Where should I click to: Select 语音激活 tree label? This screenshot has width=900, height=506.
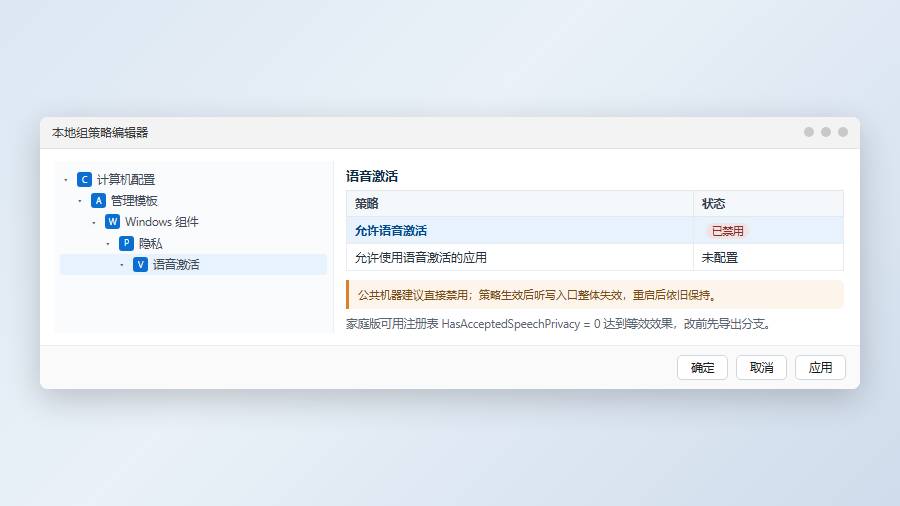(176, 264)
